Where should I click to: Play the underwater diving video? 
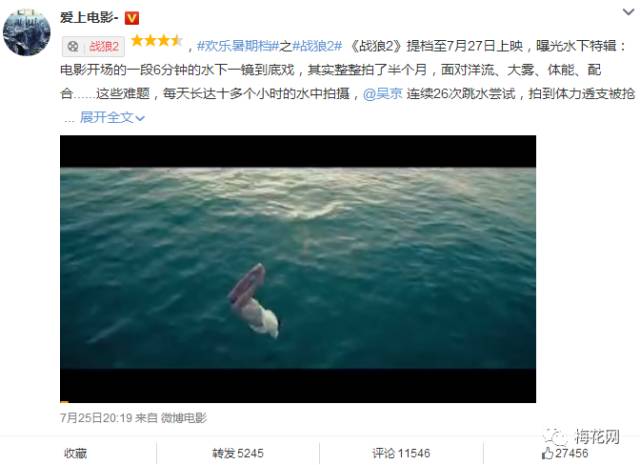pyautogui.click(x=298, y=269)
